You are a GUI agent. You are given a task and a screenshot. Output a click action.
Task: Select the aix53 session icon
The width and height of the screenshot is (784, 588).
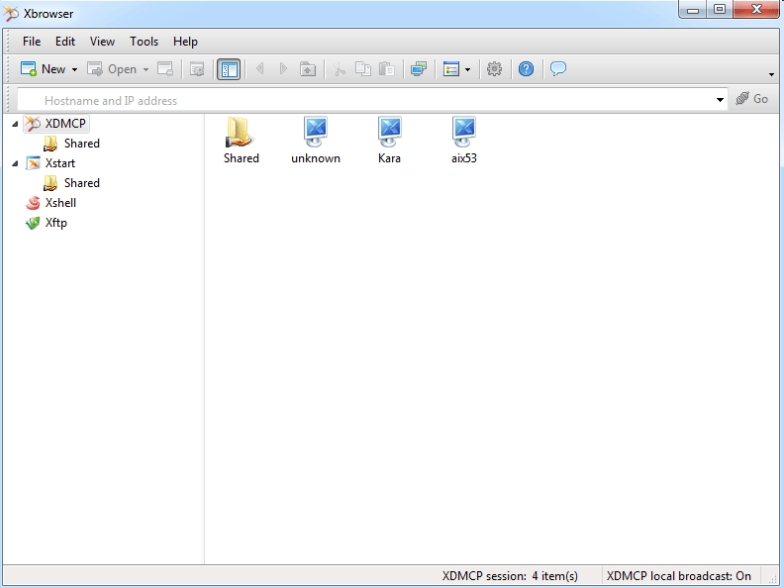tap(464, 140)
